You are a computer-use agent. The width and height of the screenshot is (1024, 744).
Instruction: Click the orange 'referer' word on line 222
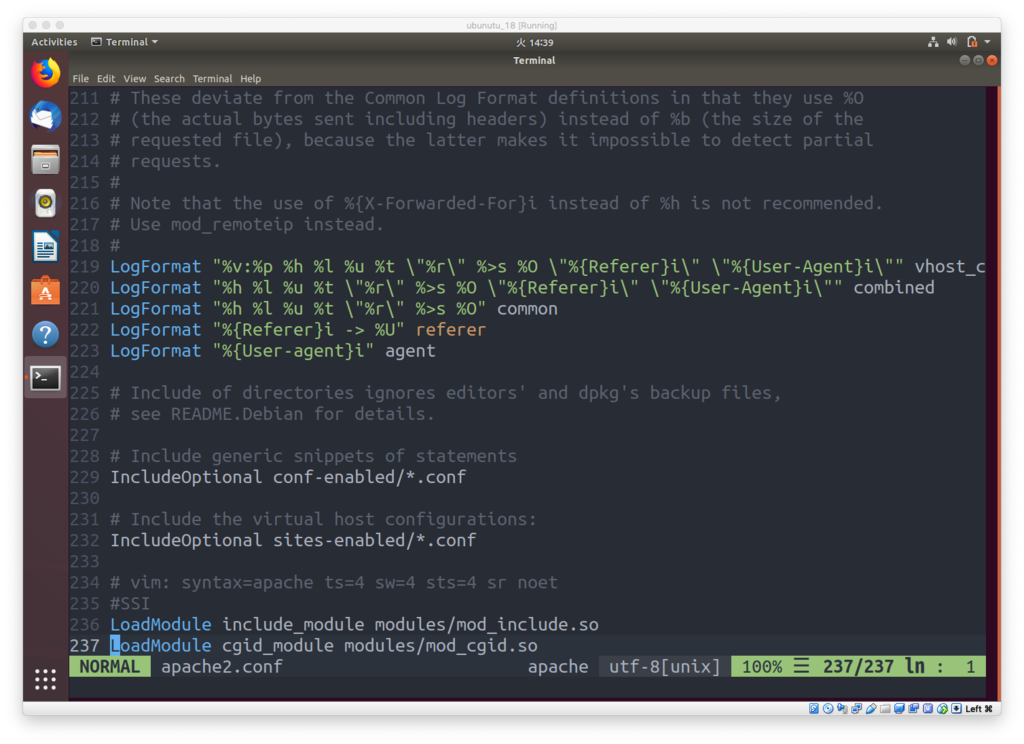point(451,330)
